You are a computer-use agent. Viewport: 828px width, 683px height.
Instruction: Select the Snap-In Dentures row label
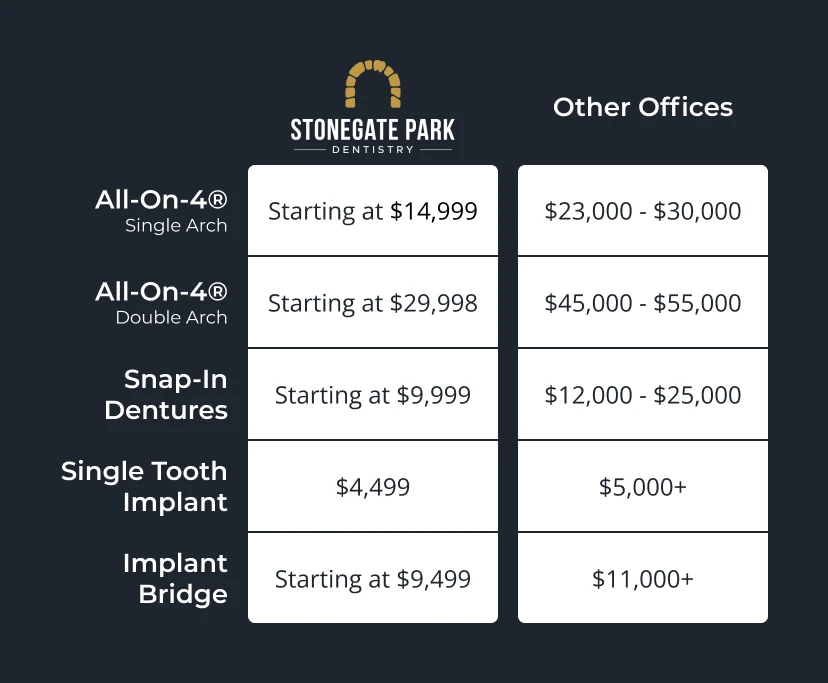tap(166, 395)
